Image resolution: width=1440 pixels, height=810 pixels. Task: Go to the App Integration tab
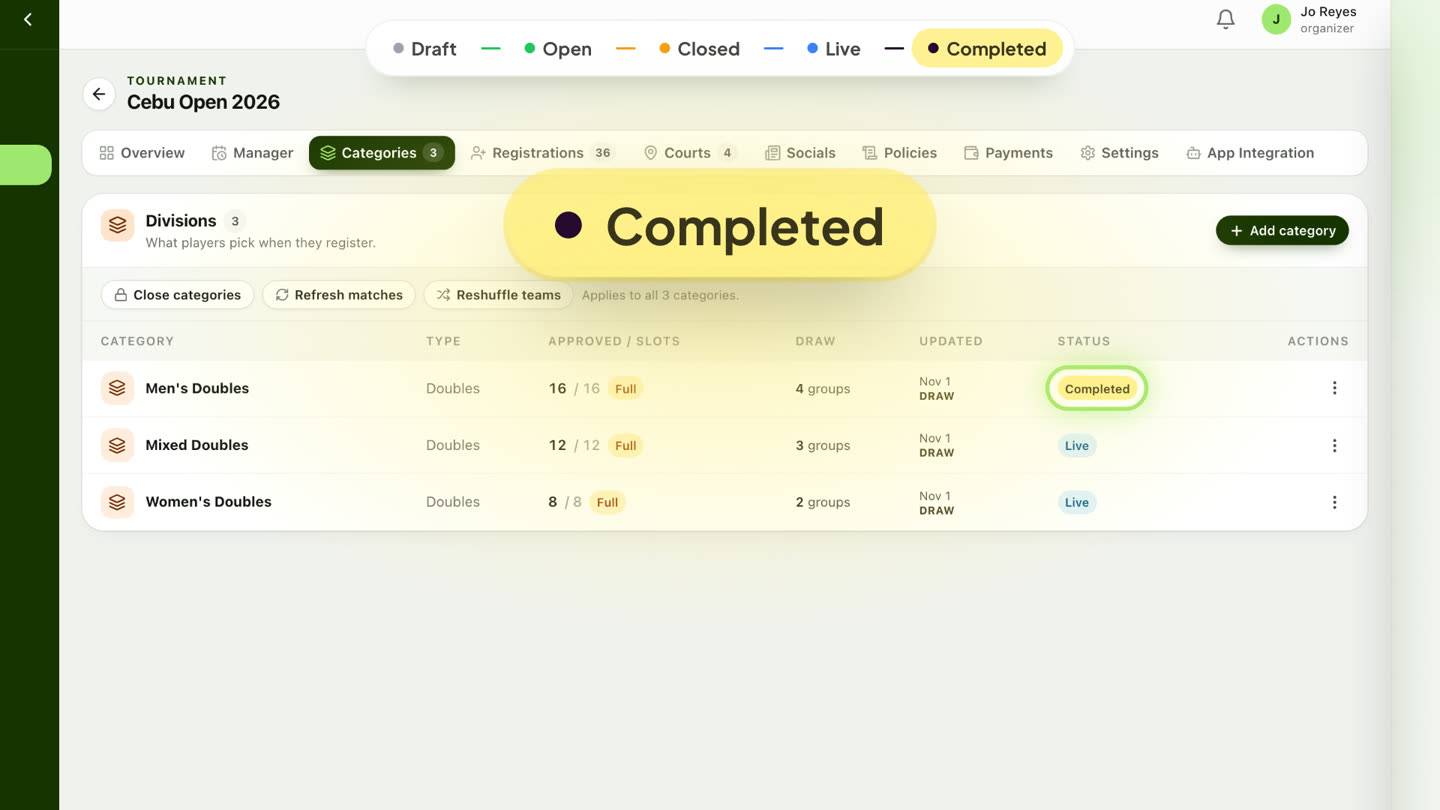click(x=1250, y=153)
